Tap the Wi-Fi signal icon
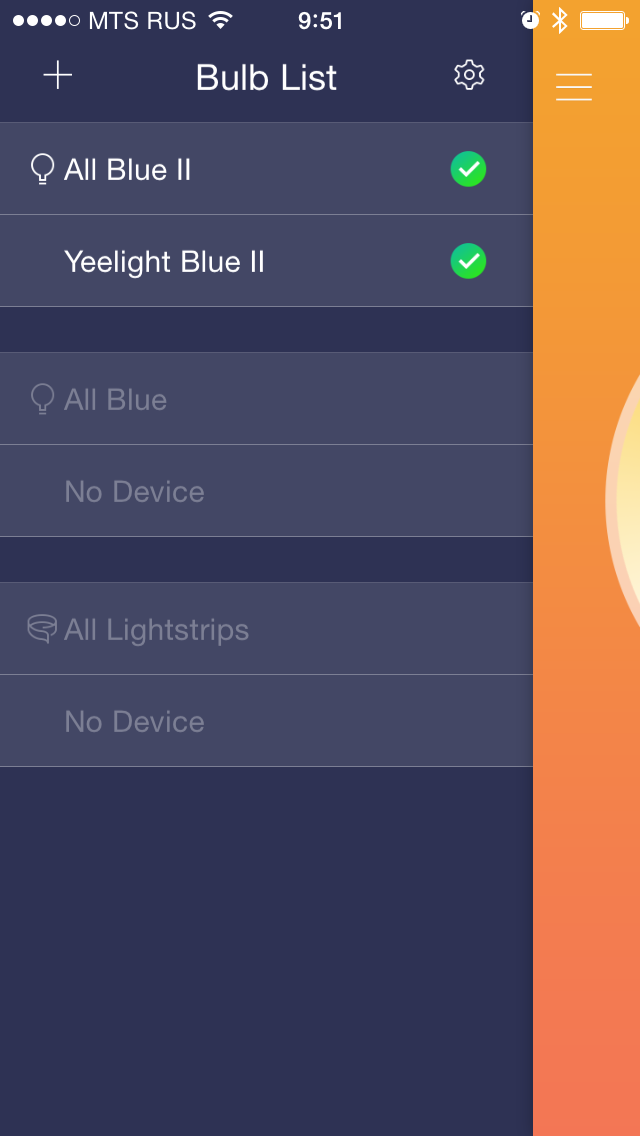 (x=220, y=20)
